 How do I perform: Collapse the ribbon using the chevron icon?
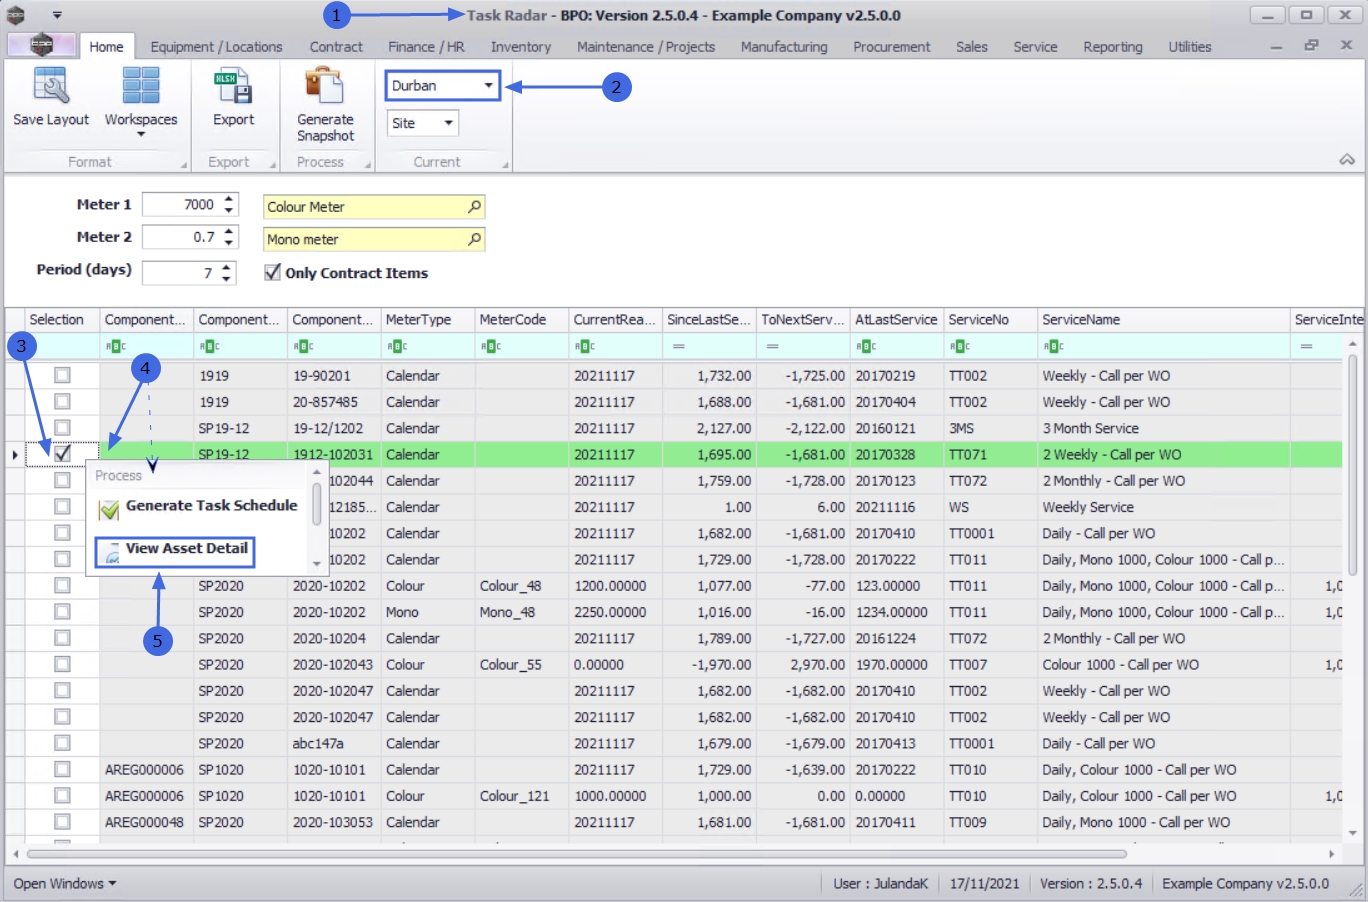[1347, 160]
